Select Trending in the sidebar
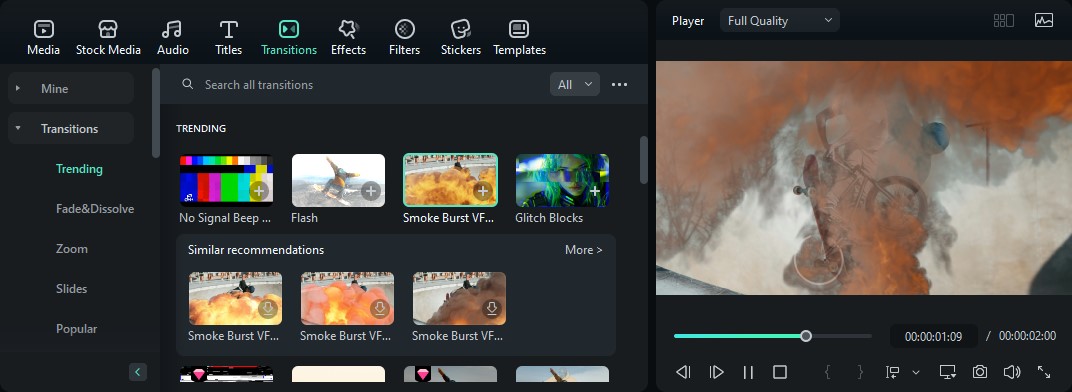Image resolution: width=1072 pixels, height=392 pixels. pyautogui.click(x=79, y=169)
